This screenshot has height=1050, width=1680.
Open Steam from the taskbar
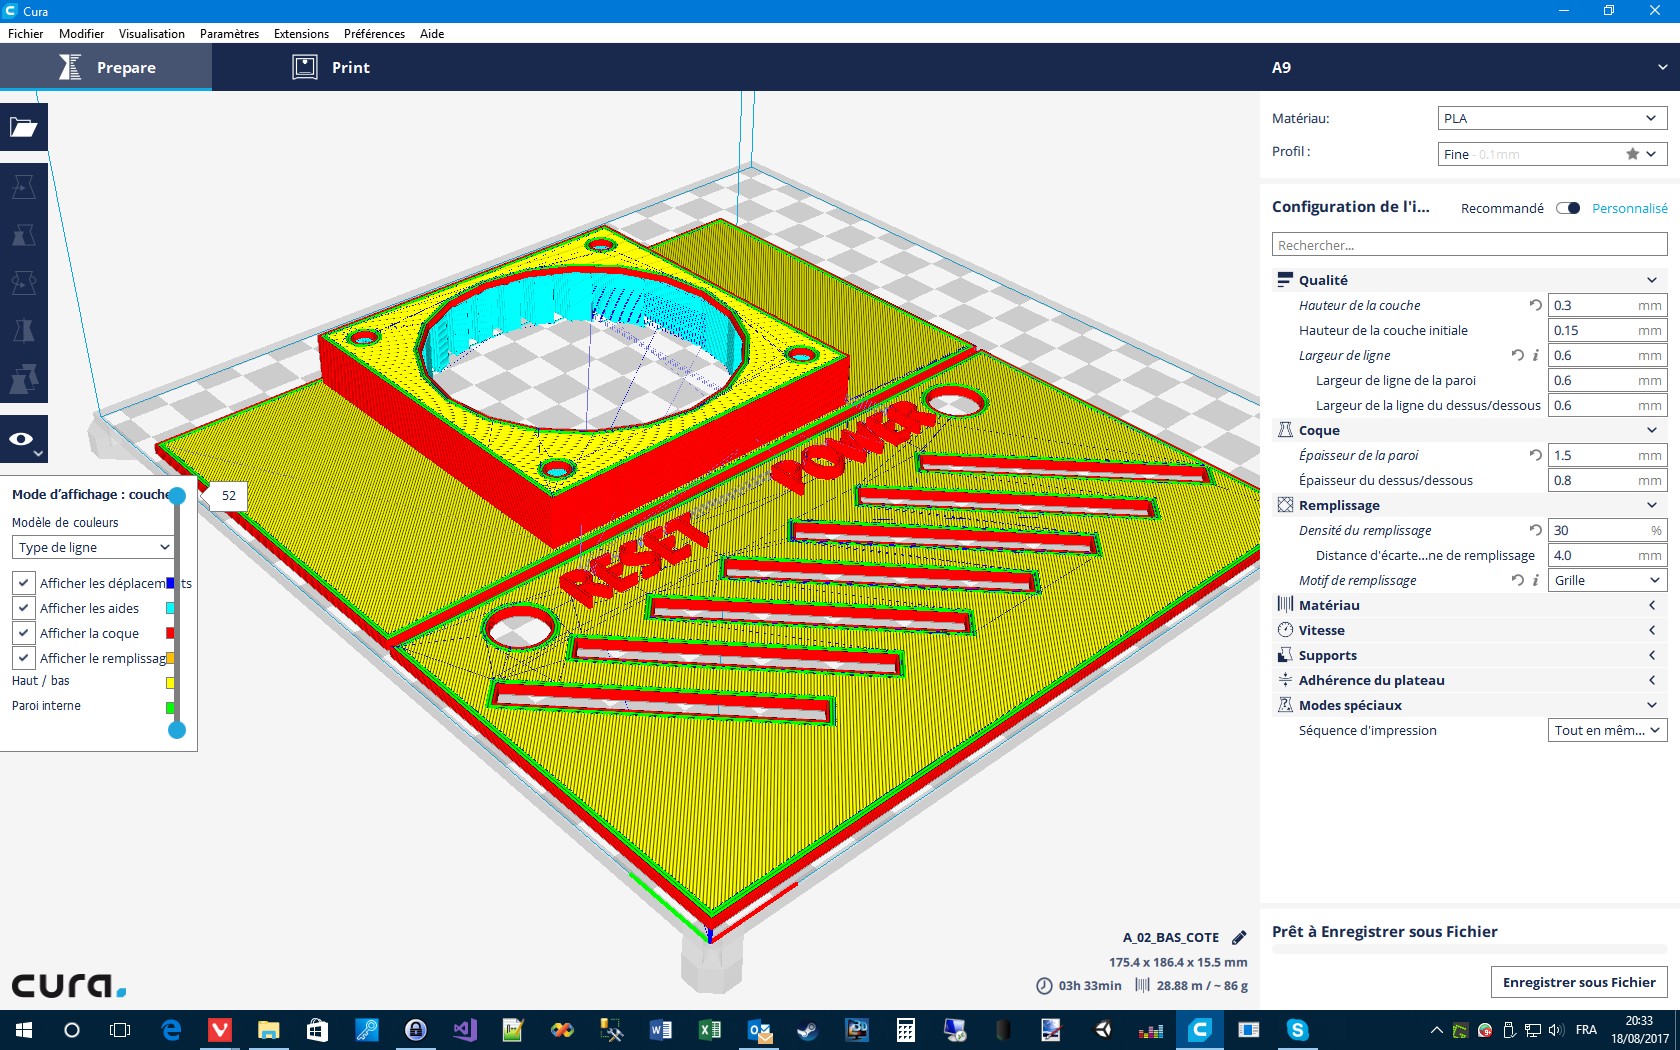coord(807,1030)
